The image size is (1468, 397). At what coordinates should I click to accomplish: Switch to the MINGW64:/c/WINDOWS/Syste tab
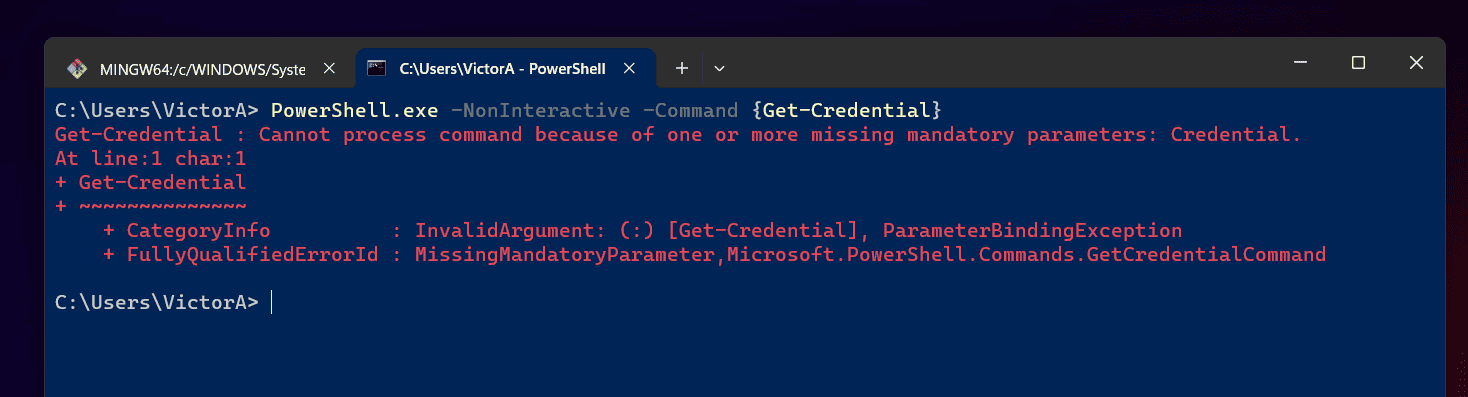(202, 69)
